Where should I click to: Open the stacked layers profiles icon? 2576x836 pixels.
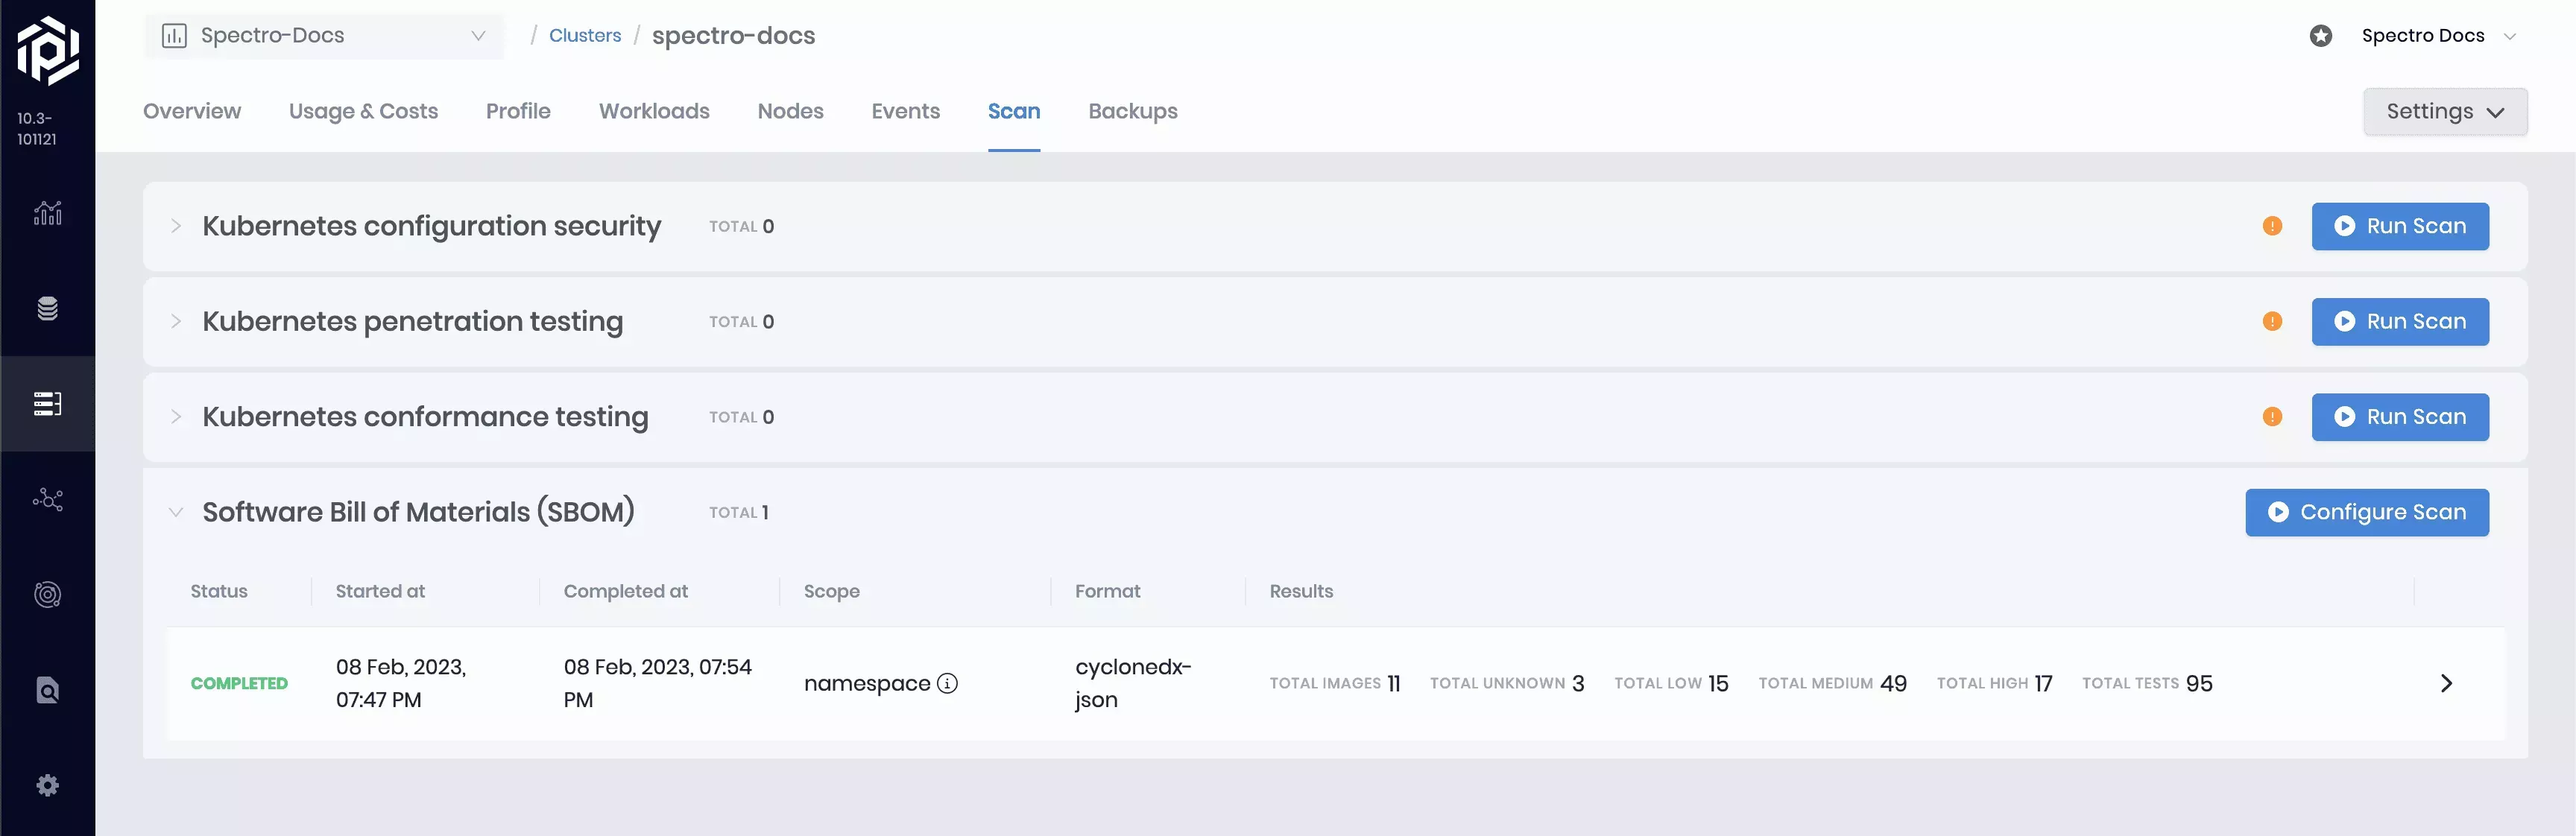47,308
